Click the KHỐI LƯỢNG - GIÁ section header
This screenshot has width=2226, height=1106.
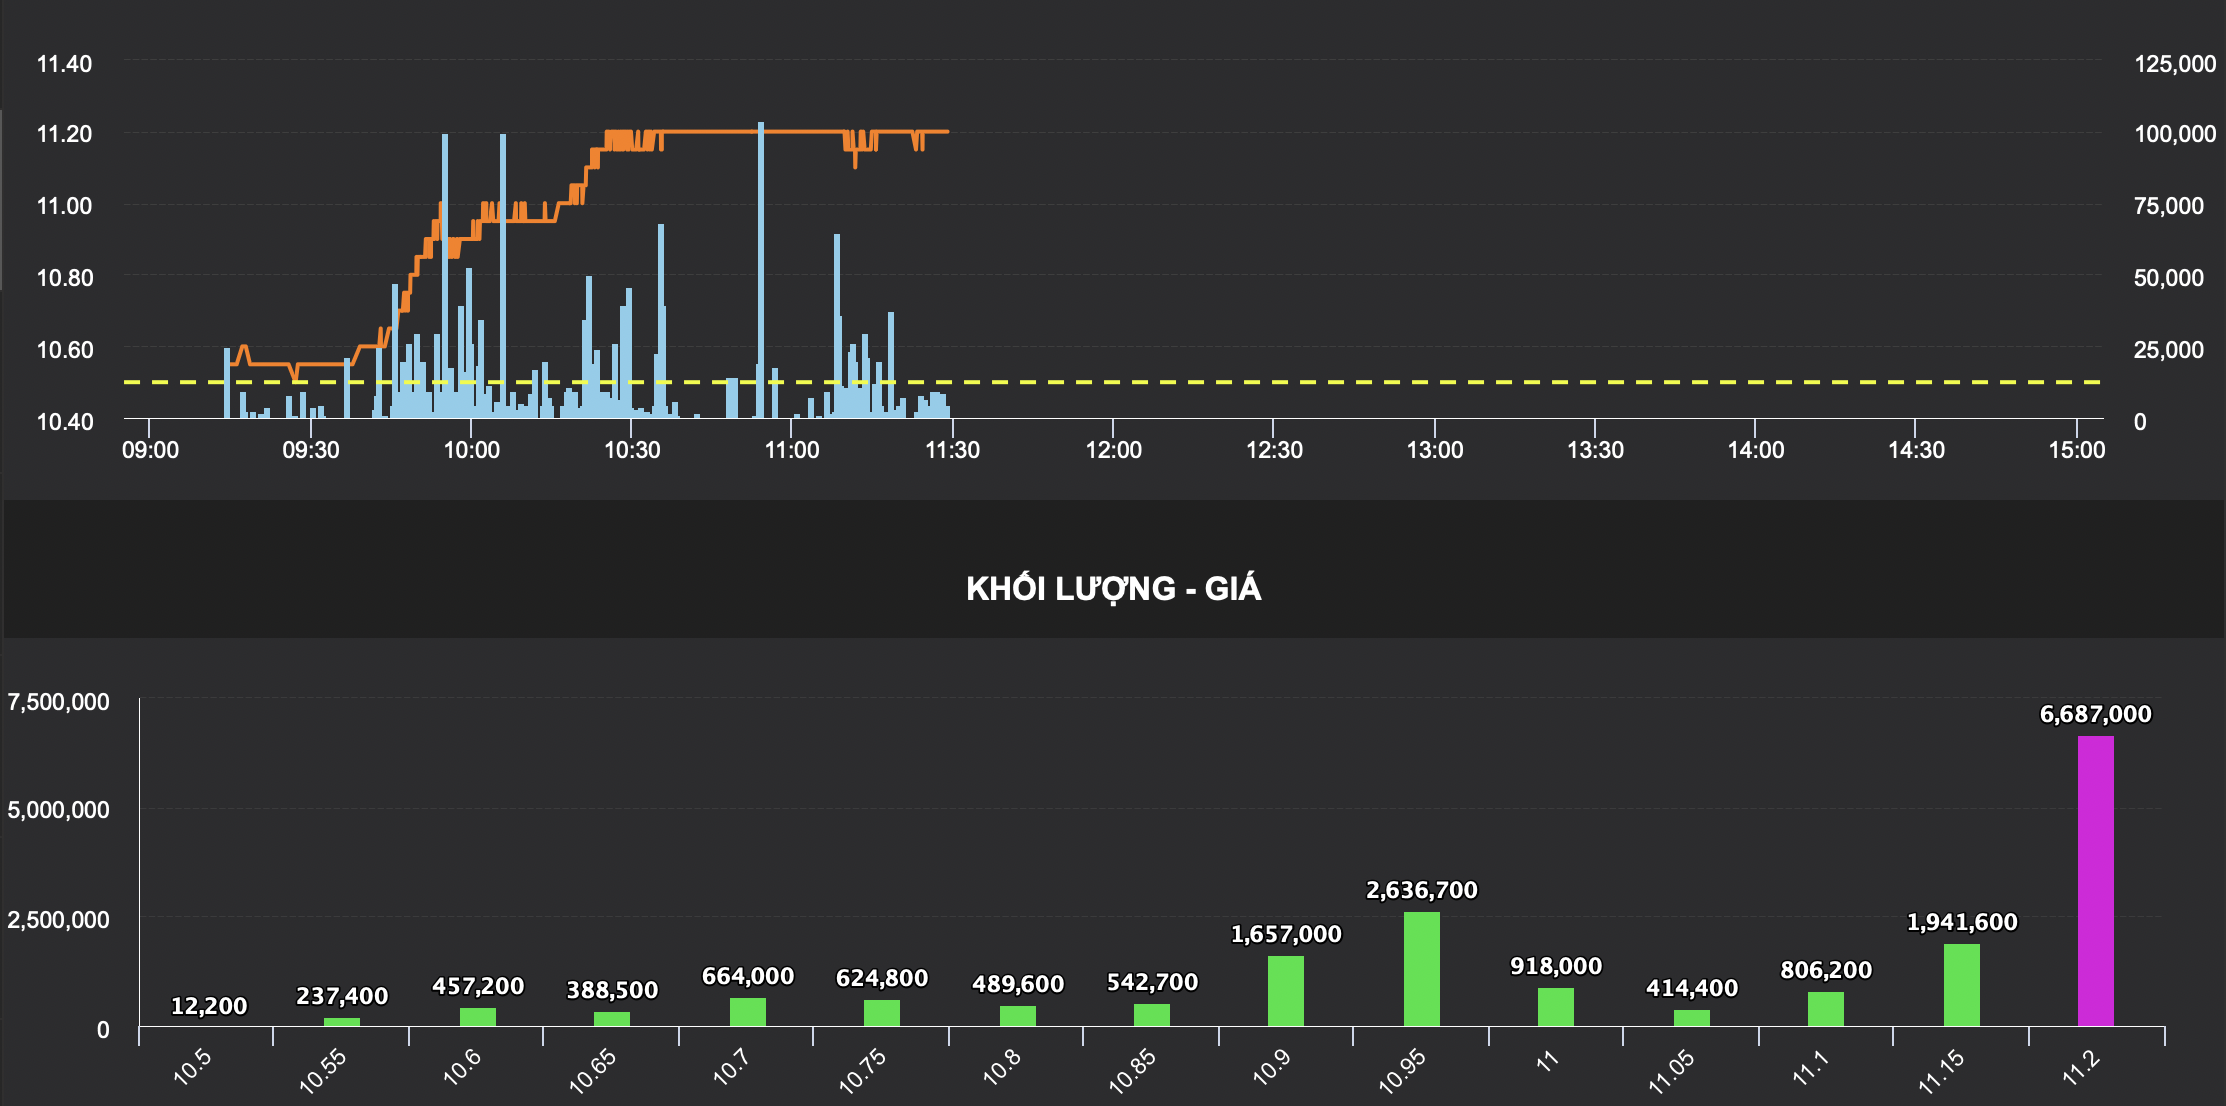click(x=1113, y=588)
